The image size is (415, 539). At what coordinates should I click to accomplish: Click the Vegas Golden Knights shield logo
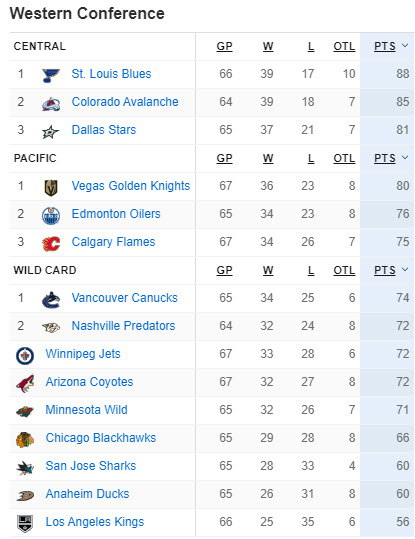pyautogui.click(x=51, y=187)
